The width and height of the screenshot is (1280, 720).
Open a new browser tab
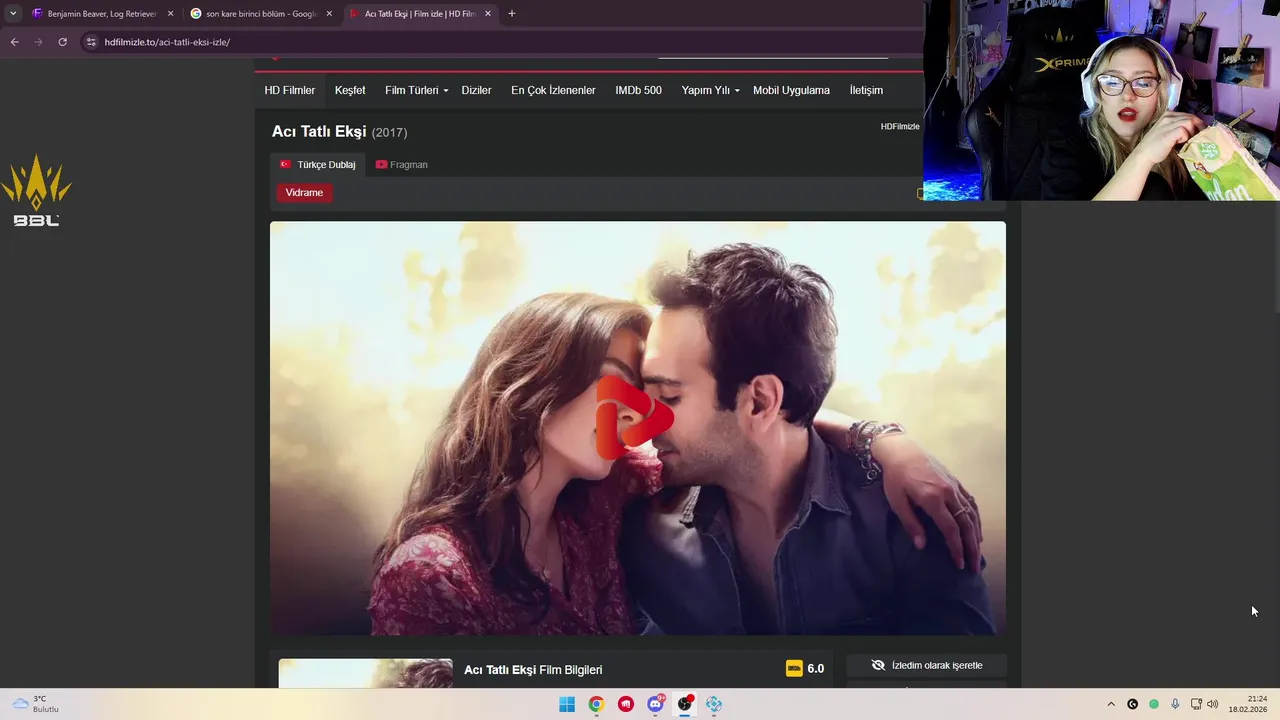click(512, 14)
